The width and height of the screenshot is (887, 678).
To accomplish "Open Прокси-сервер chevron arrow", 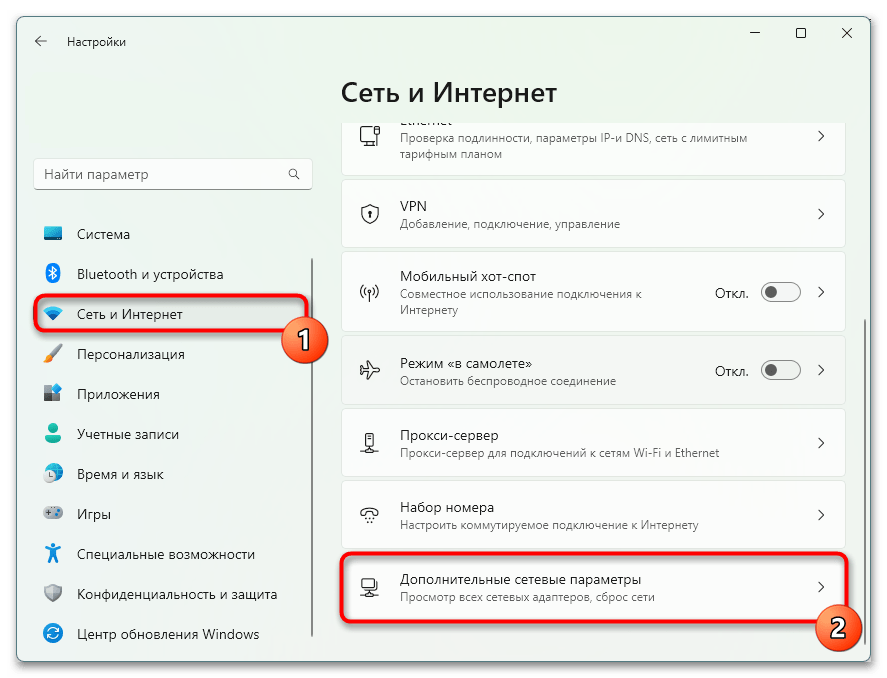I will (x=821, y=443).
